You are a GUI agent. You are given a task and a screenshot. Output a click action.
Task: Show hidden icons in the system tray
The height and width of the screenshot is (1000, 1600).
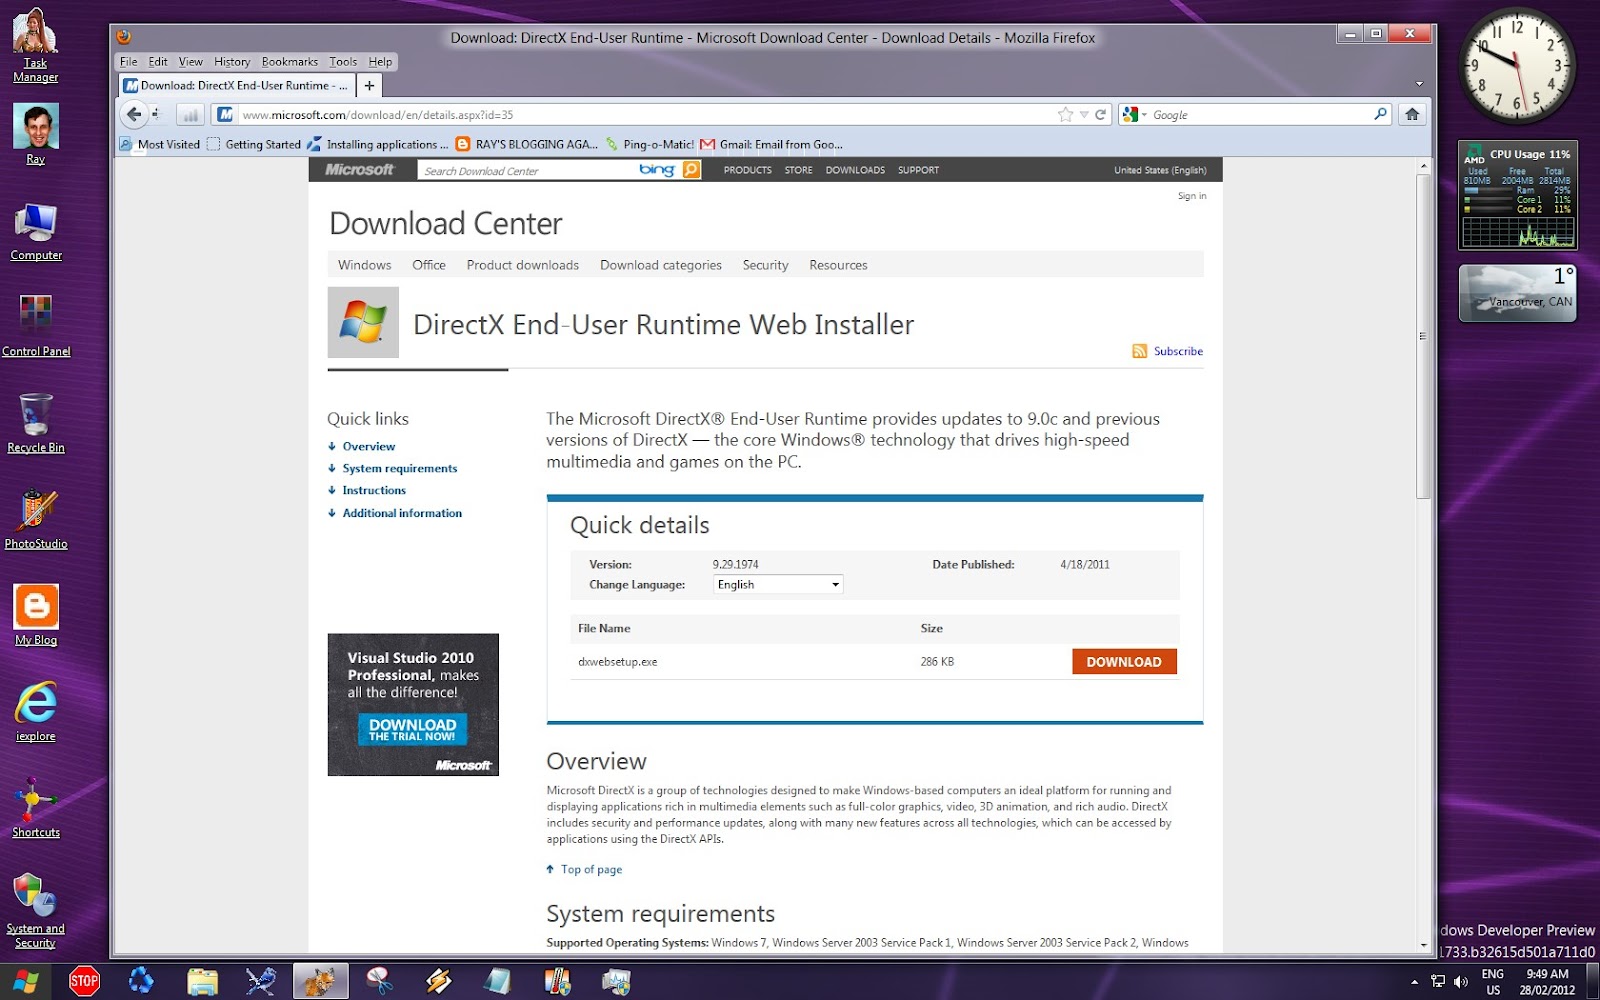1414,982
